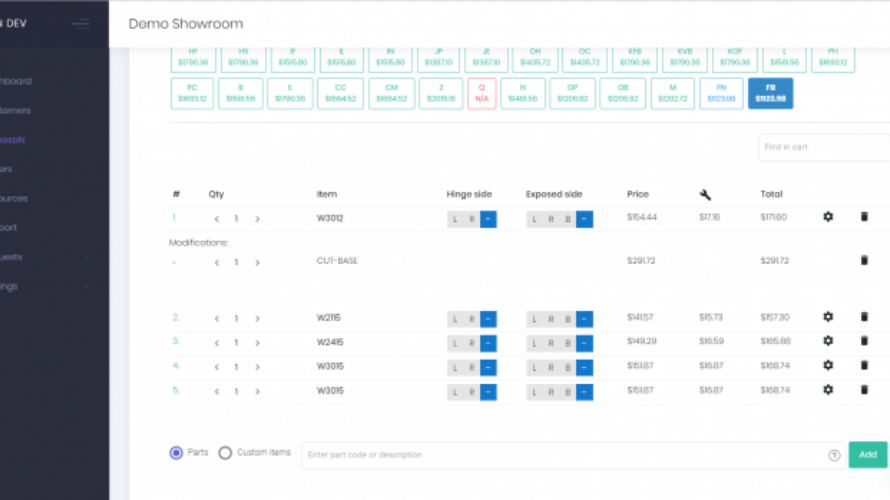
Task: Set hinge side R for W2415
Action: [472, 343]
